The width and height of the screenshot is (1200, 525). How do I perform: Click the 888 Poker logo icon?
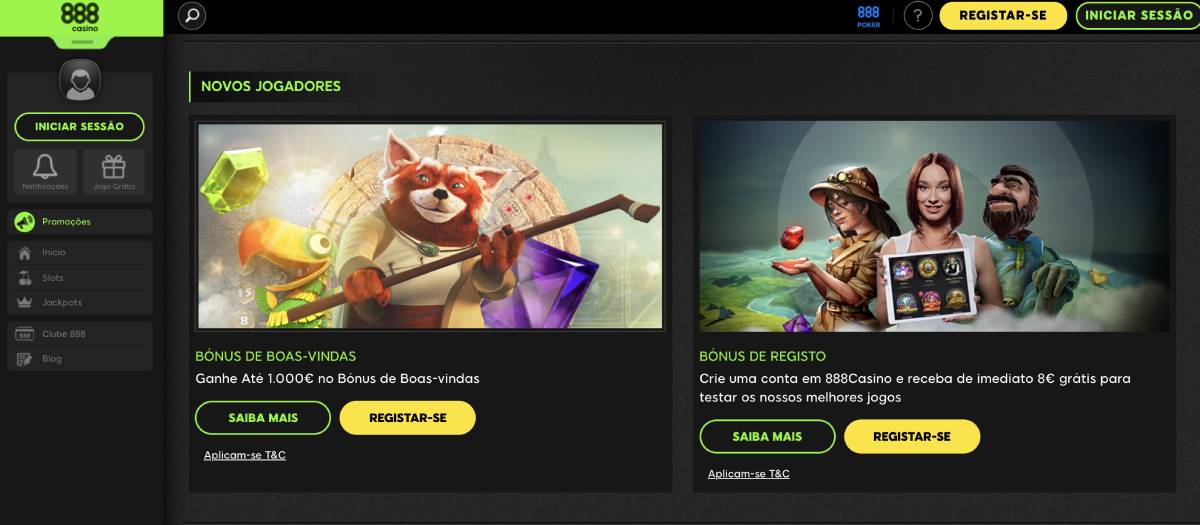(868, 16)
